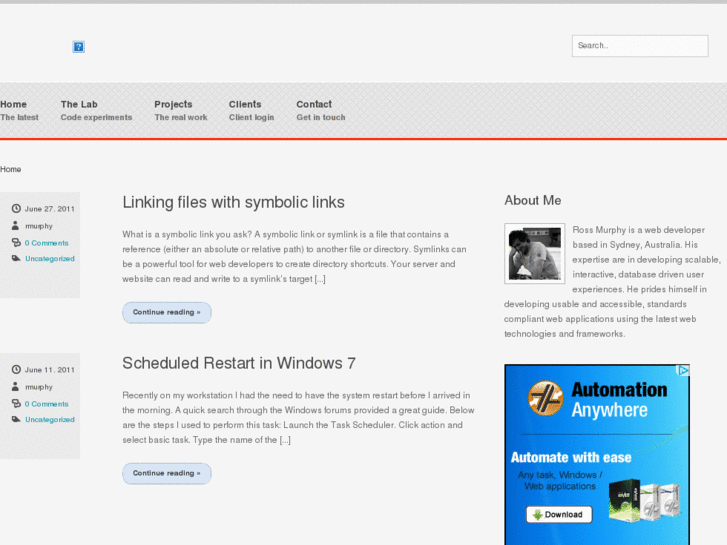Viewport: 727px width, 545px height.
Task: Open the 'Linking files with symbolic links' title
Action: [x=233, y=202]
